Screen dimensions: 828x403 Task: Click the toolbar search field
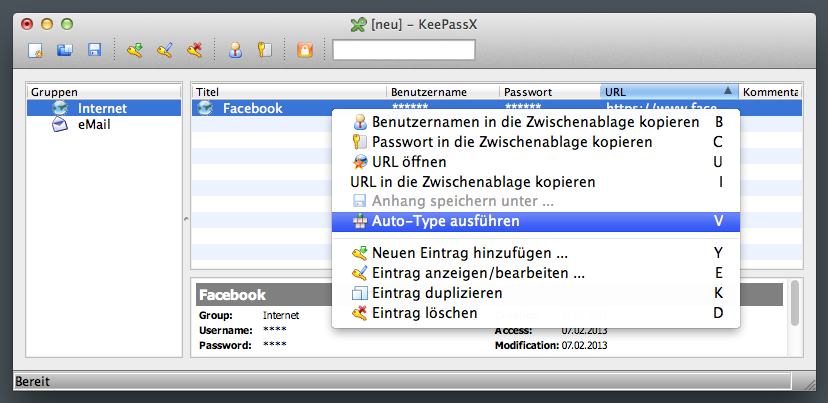(403, 50)
